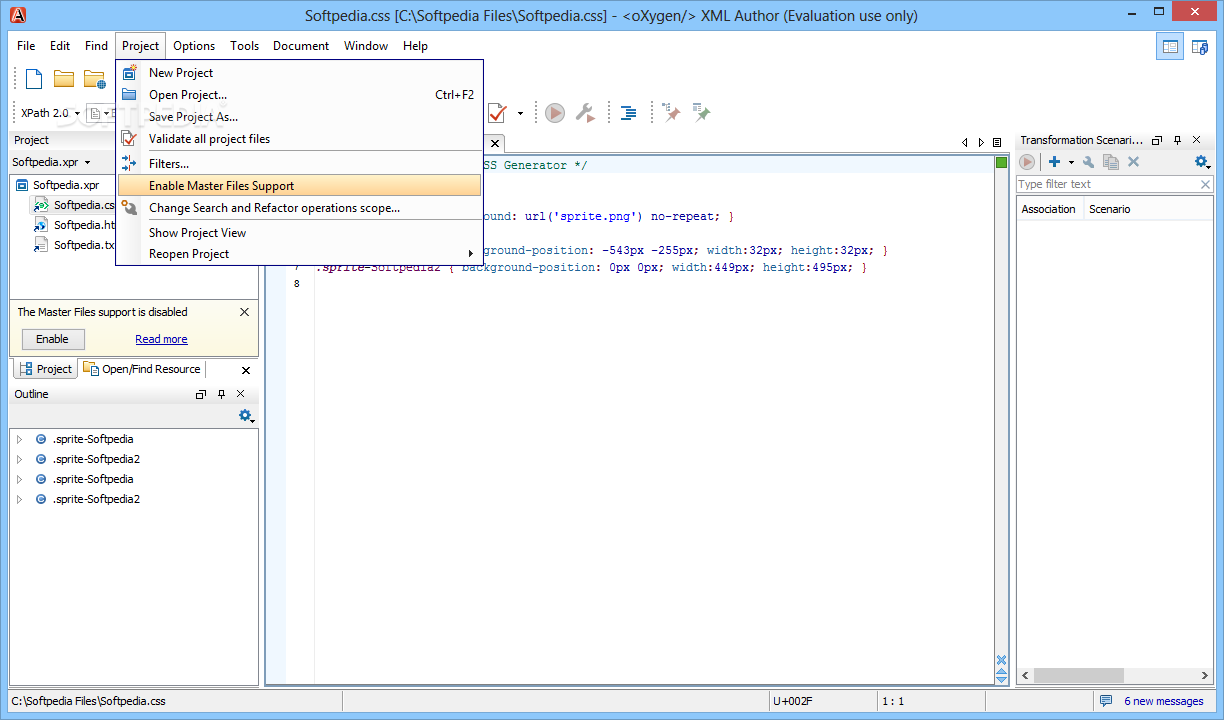
Task: Choose Change Search and Refactor operations scope...
Action: 299,208
